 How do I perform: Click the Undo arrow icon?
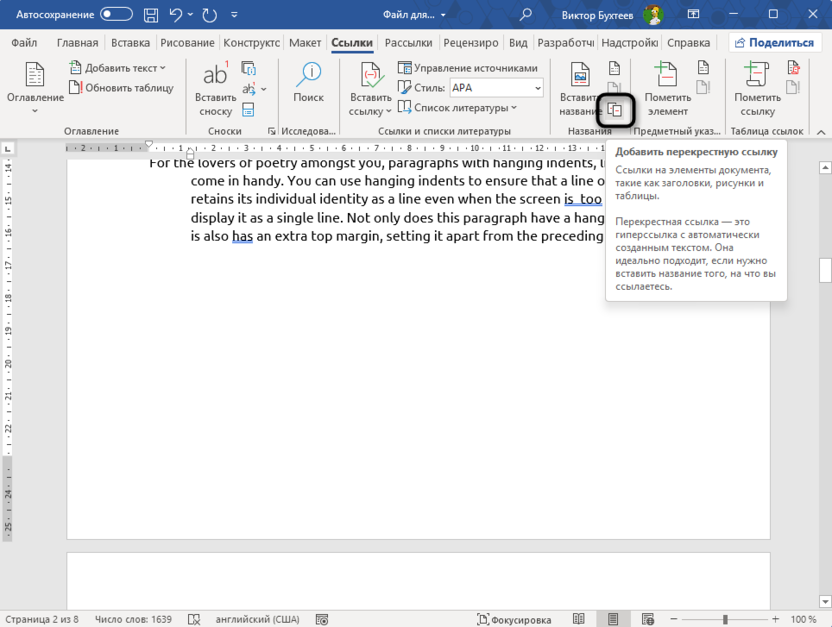point(177,15)
